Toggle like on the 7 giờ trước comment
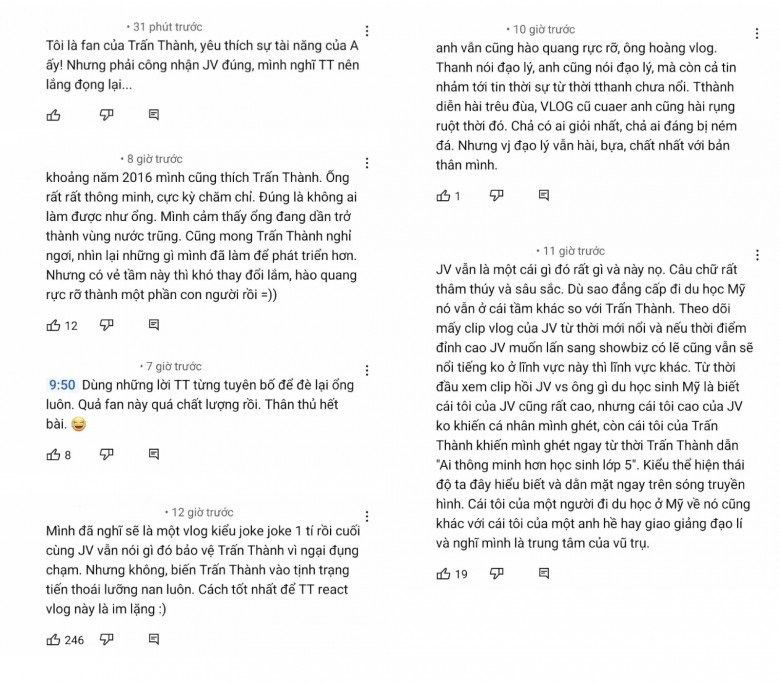This screenshot has width=780, height=683. coord(53,455)
